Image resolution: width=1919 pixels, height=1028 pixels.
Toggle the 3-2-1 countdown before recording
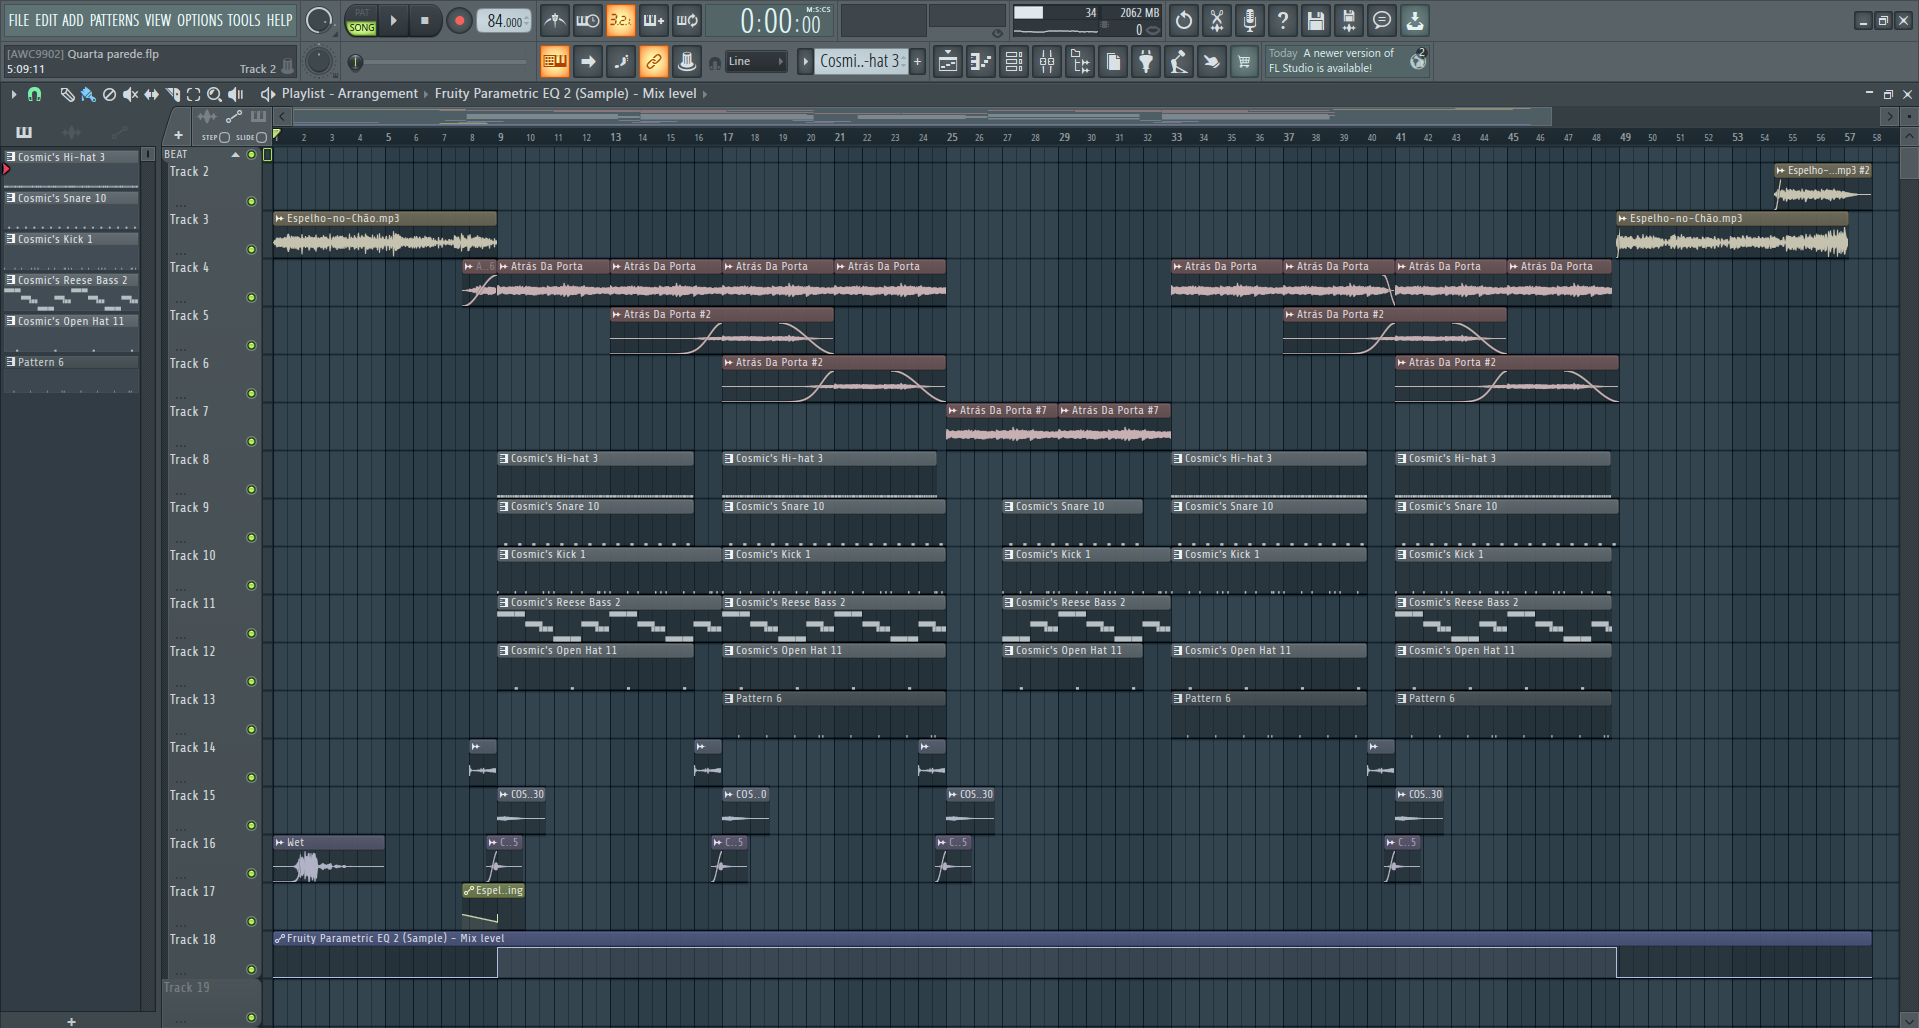620,20
